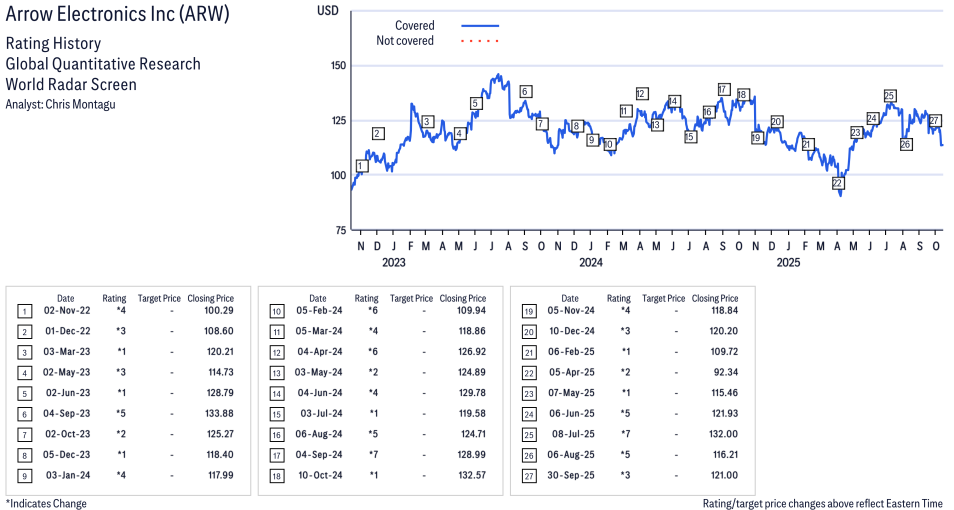
Task: Click the Analyst: Chris Montagu text
Action: pyautogui.click(x=60, y=104)
